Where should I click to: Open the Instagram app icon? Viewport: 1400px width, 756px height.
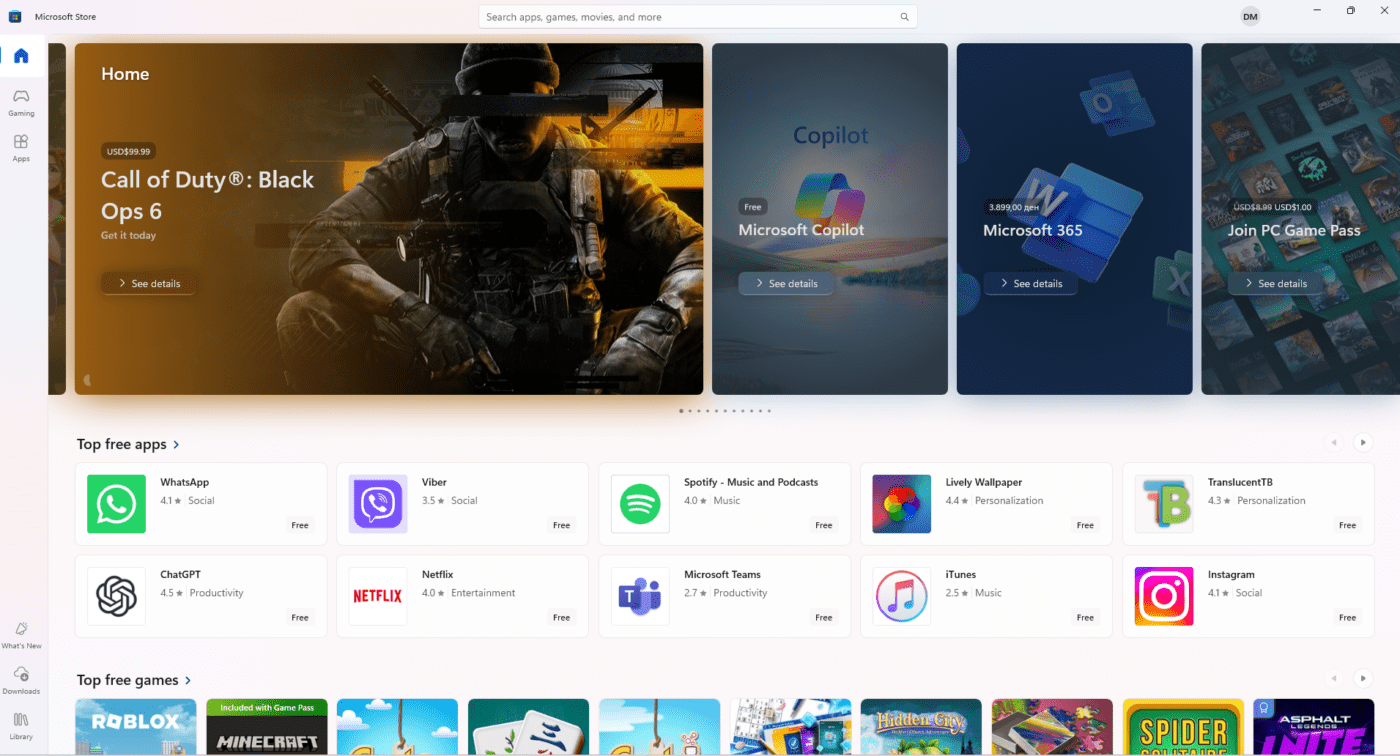click(1164, 596)
